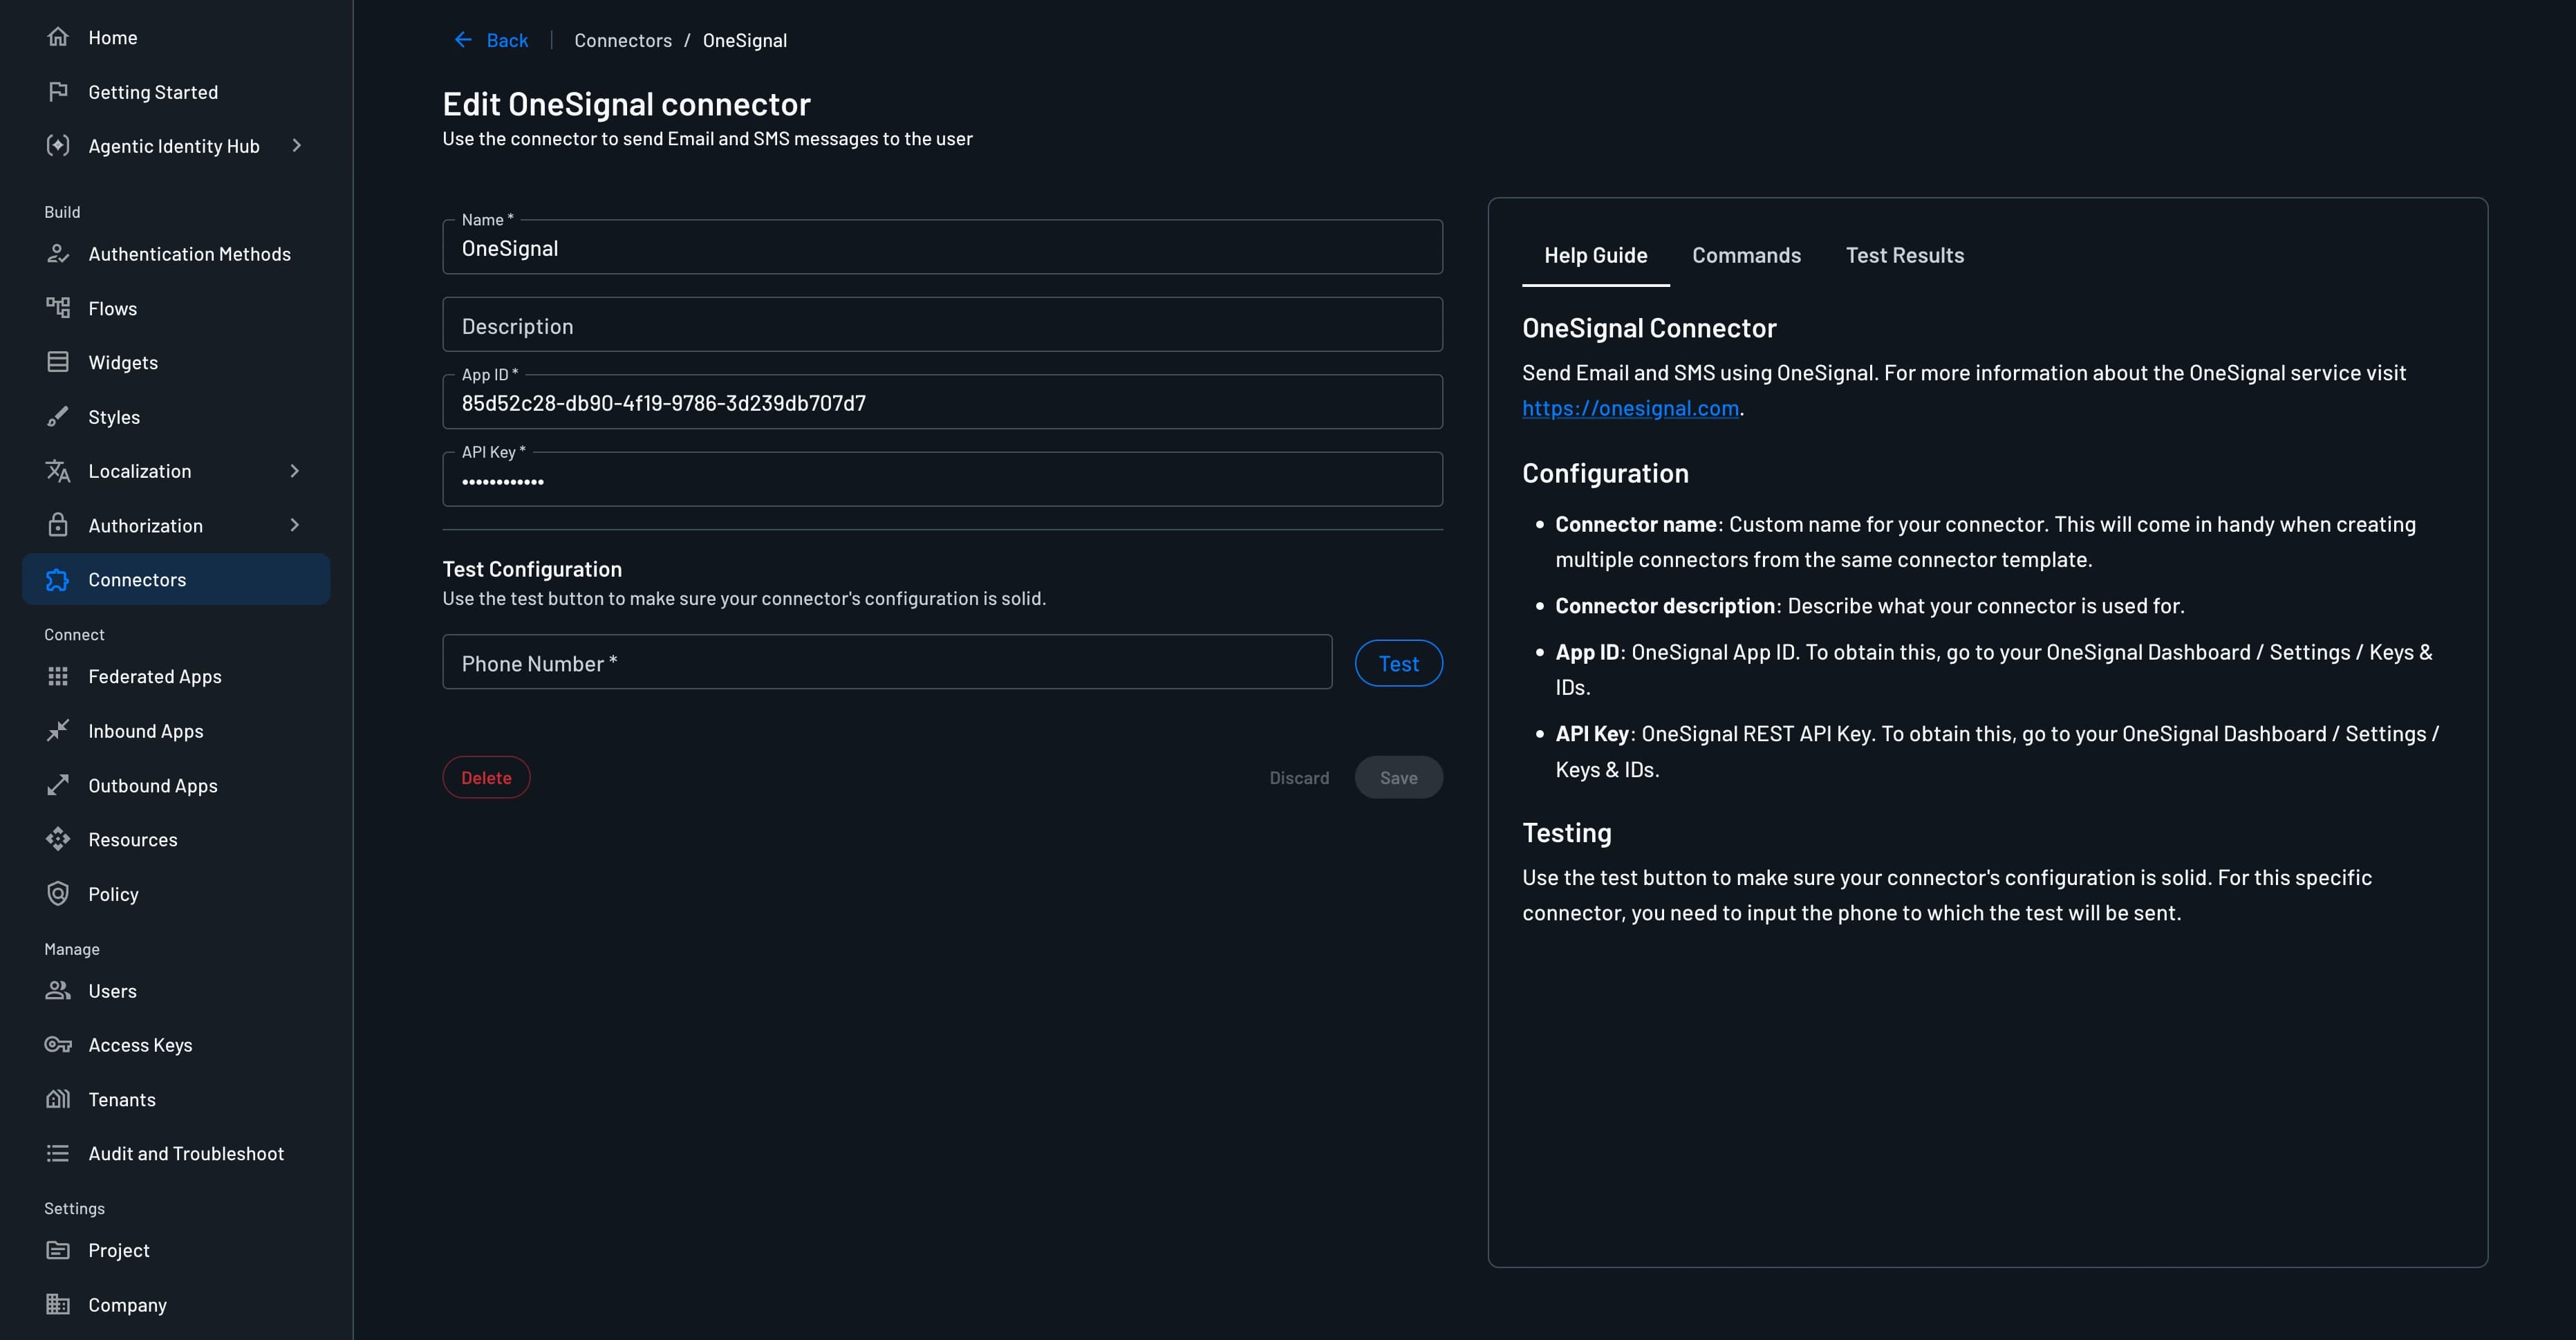Click the Save button

(x=1398, y=777)
